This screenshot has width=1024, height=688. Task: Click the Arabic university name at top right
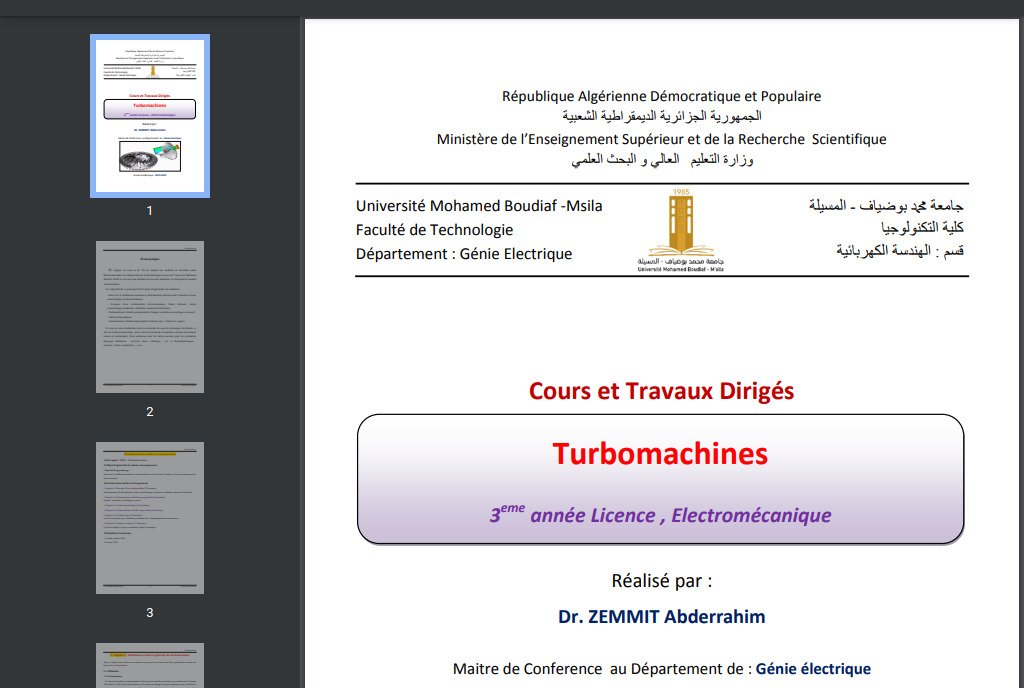(886, 206)
